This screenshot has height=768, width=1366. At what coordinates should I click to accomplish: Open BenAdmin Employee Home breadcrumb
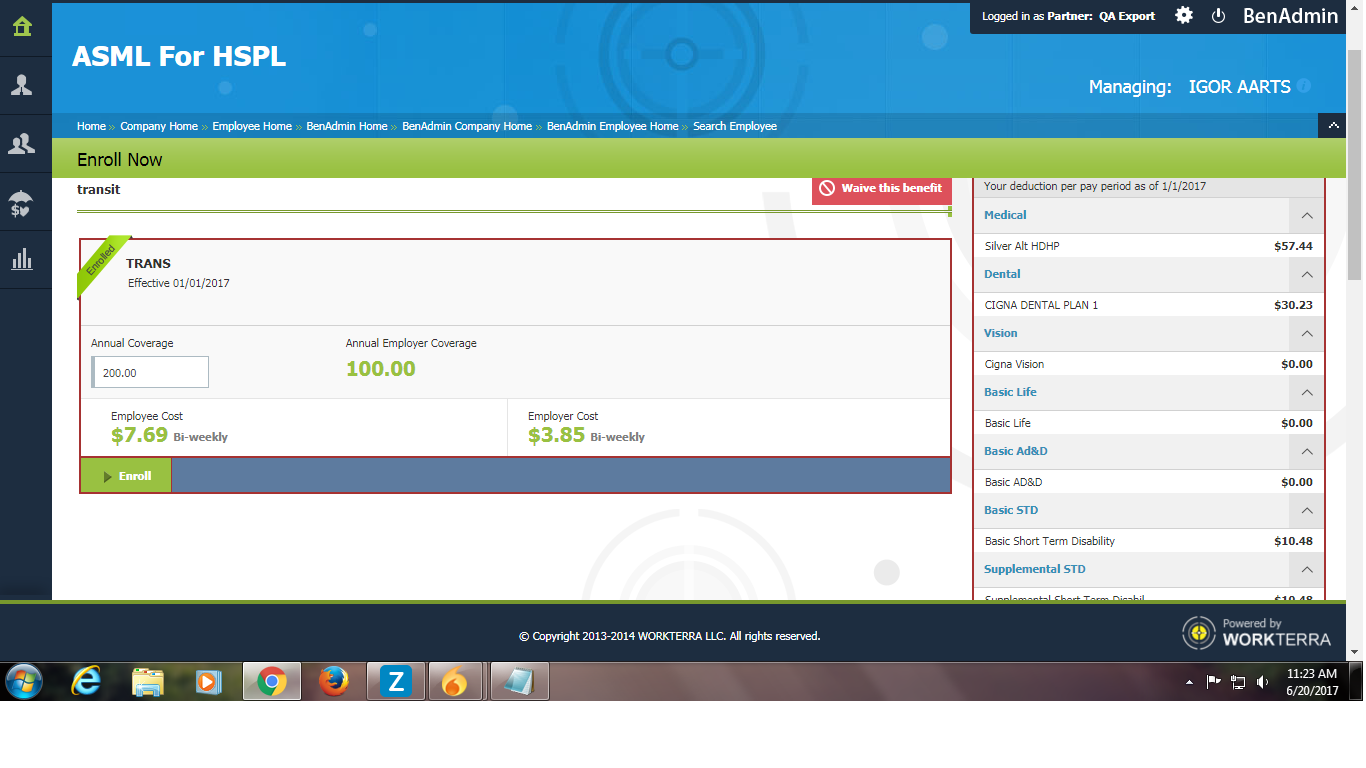[x=612, y=126]
